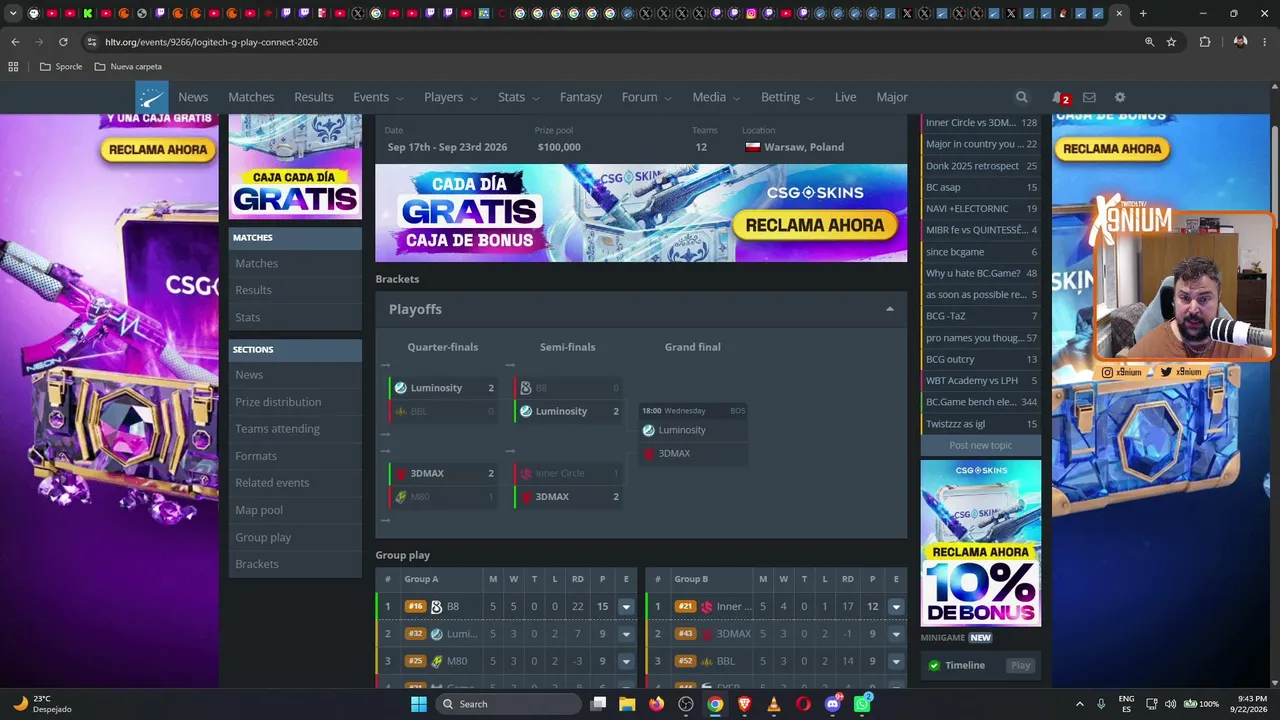
Task: Open File Explorer from the taskbar
Action: (626, 704)
